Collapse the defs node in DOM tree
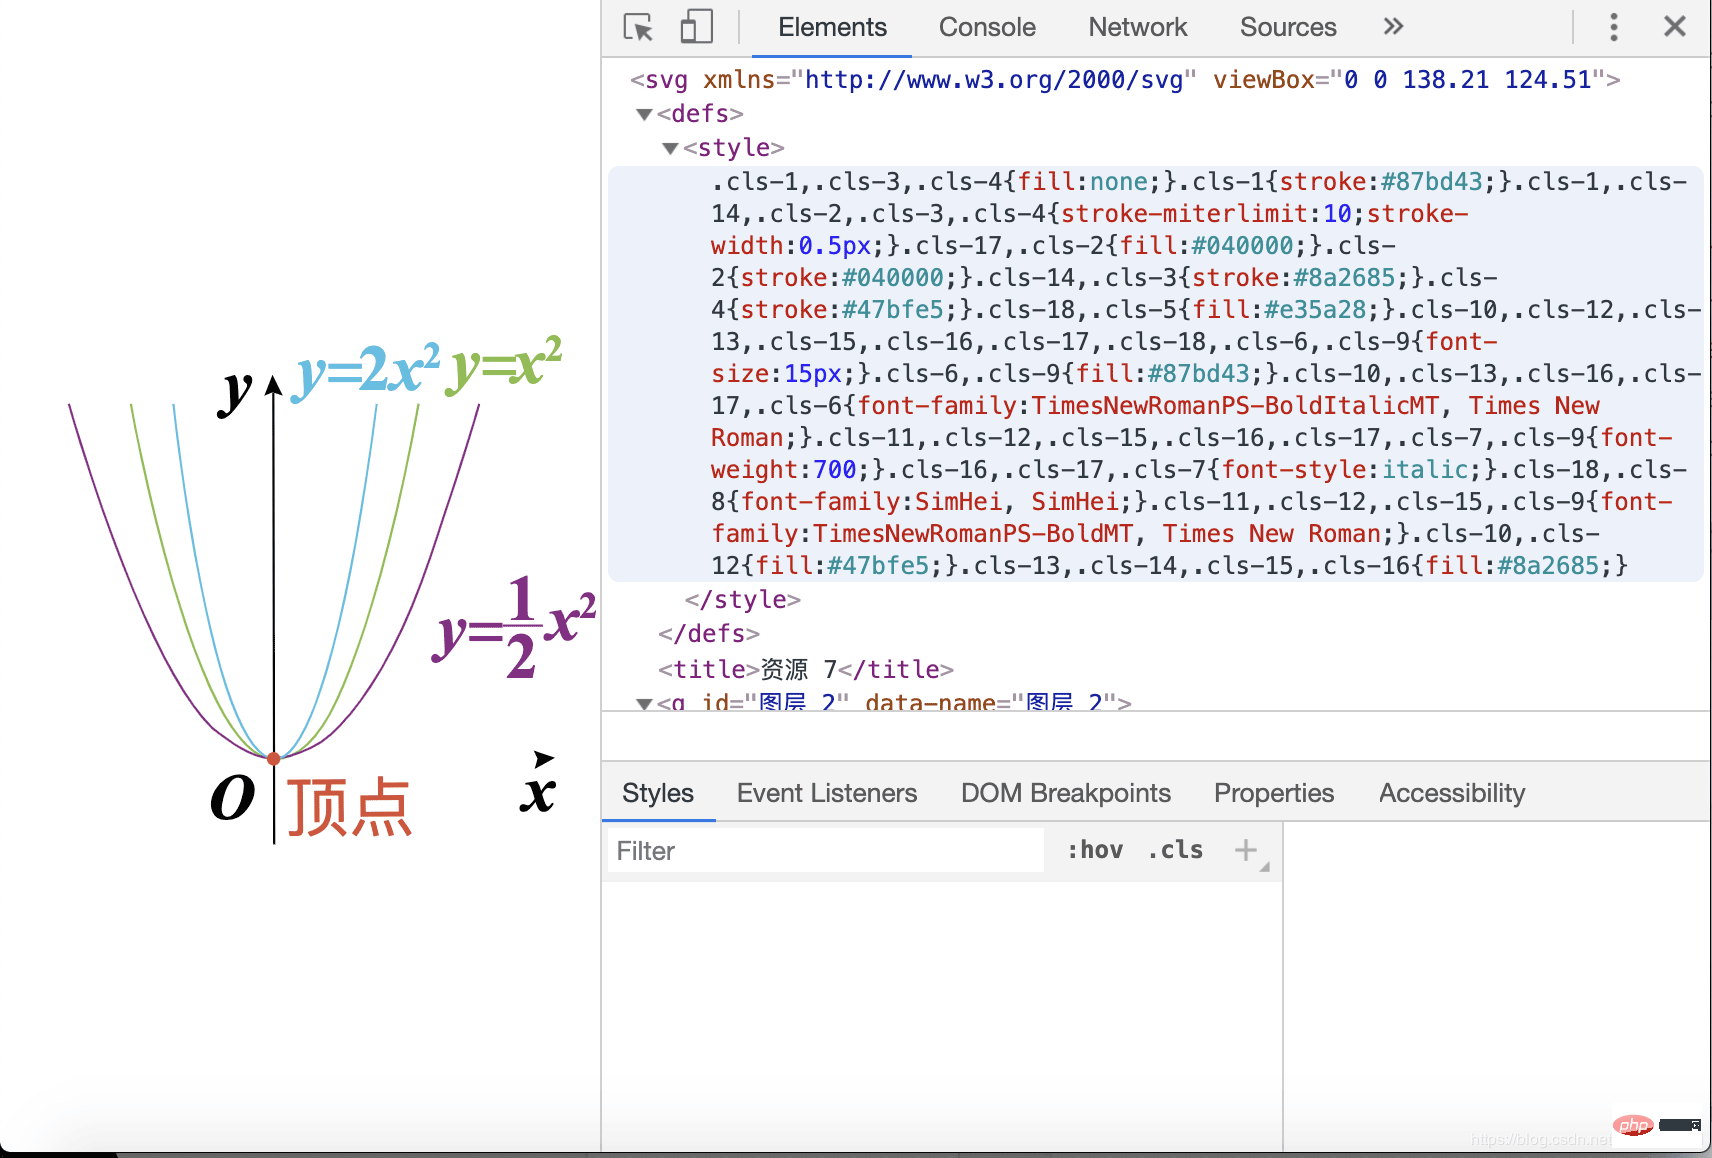Viewport: 1712px width, 1158px height. (x=645, y=114)
